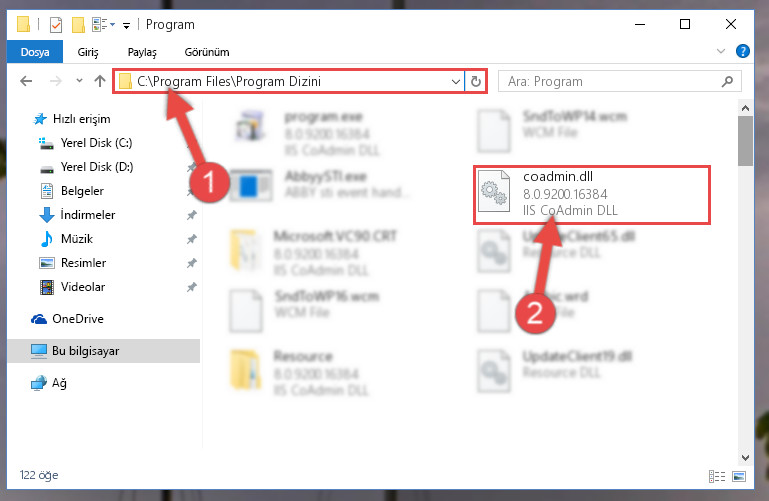Open the recent locations dropdown arrow
Image resolution: width=769 pixels, height=501 pixels.
pyautogui.click(x=79, y=81)
